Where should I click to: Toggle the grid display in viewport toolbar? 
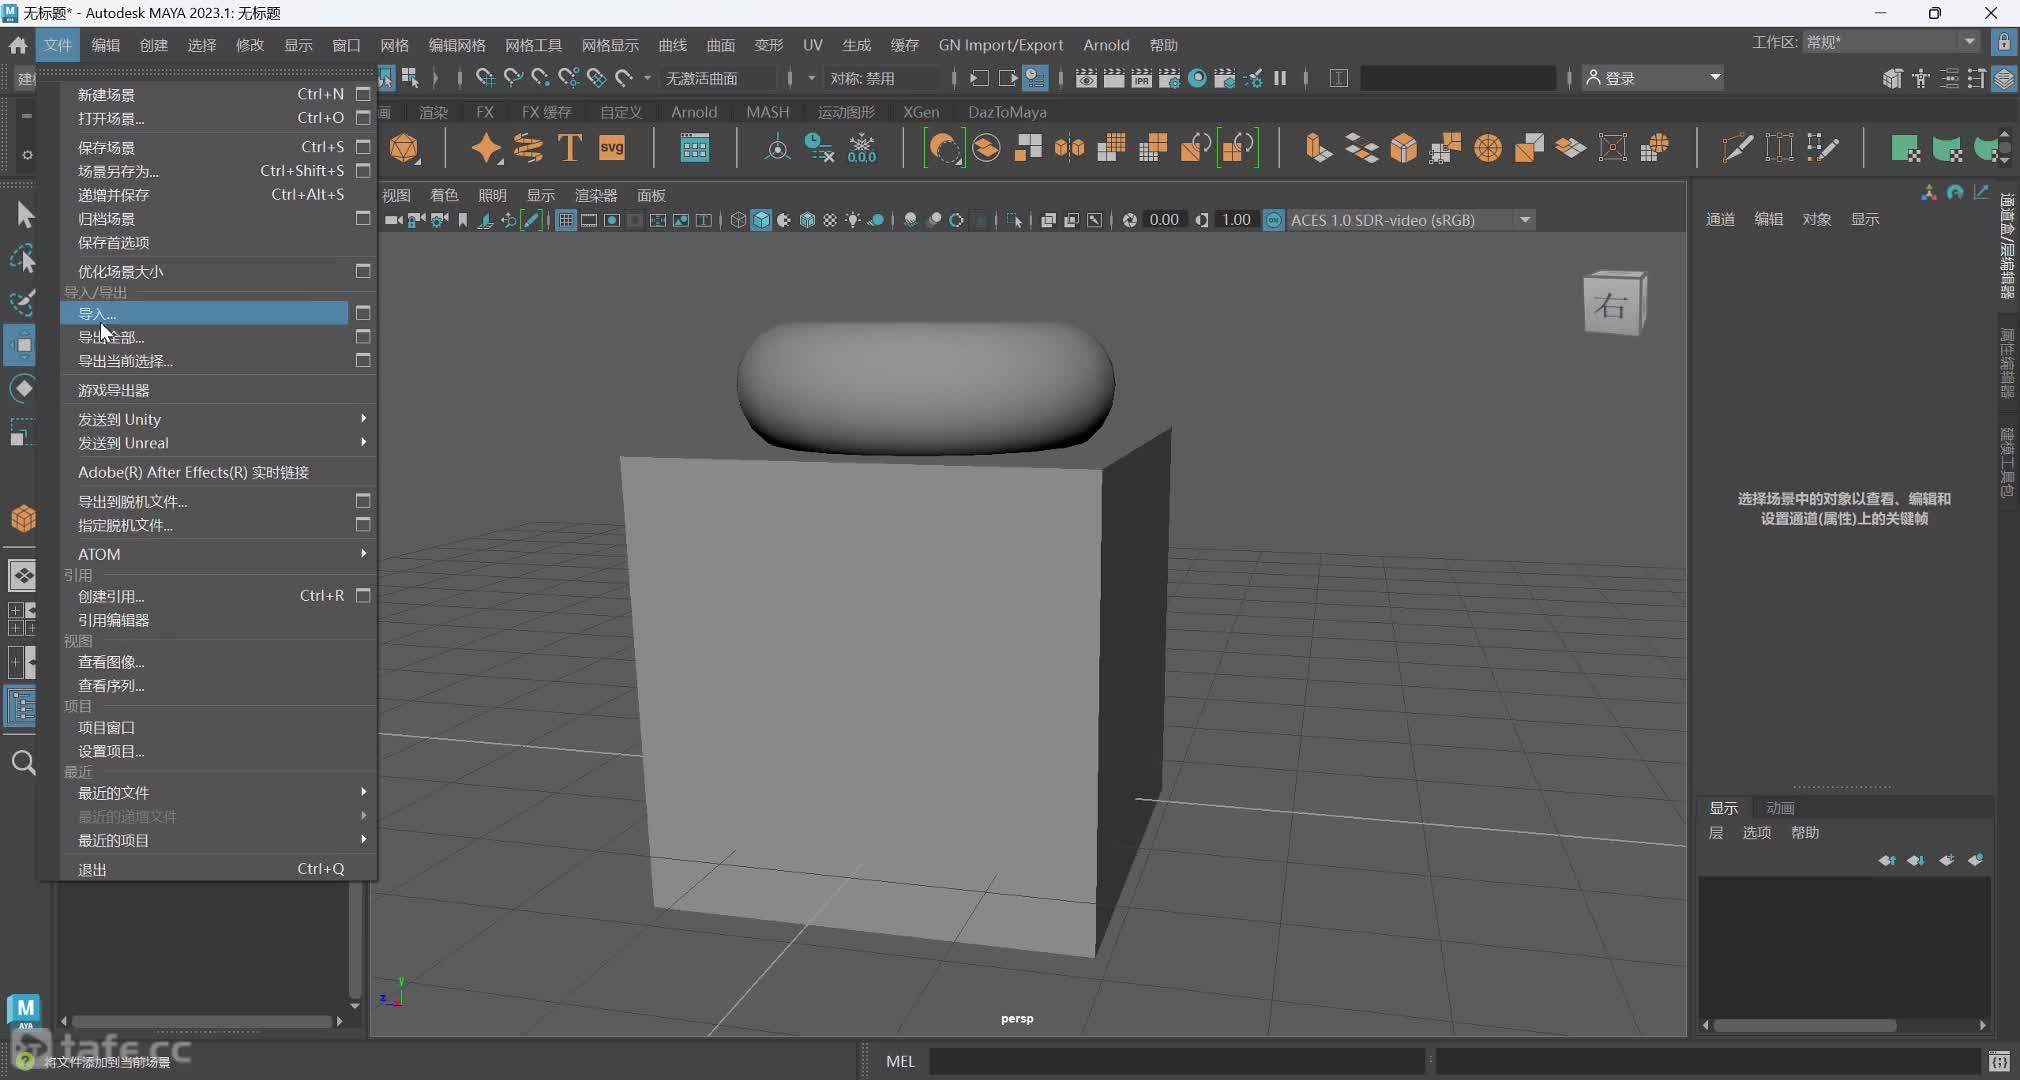[565, 220]
